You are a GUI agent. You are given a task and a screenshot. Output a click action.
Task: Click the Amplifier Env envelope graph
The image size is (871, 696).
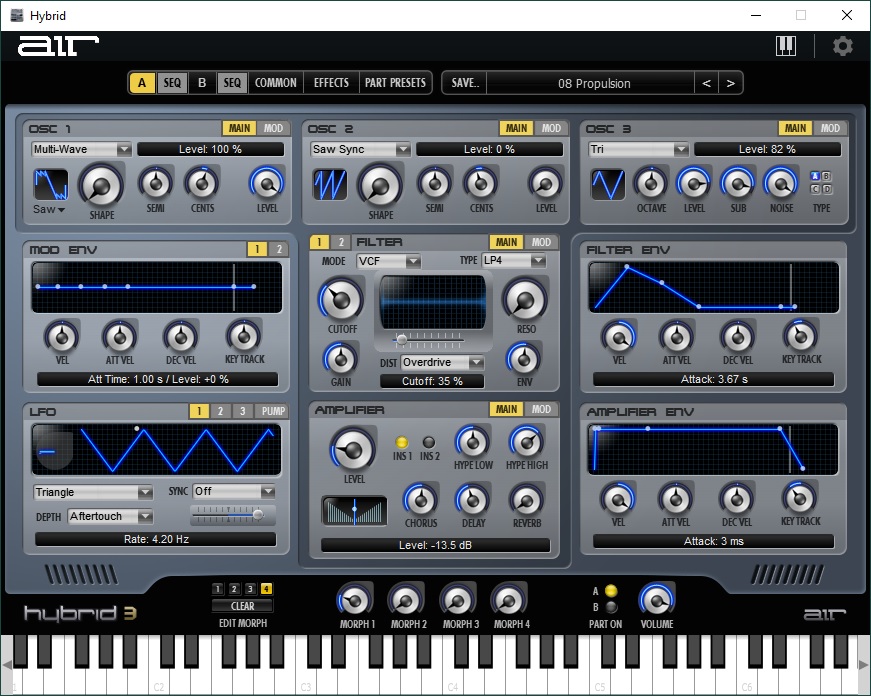(713, 449)
